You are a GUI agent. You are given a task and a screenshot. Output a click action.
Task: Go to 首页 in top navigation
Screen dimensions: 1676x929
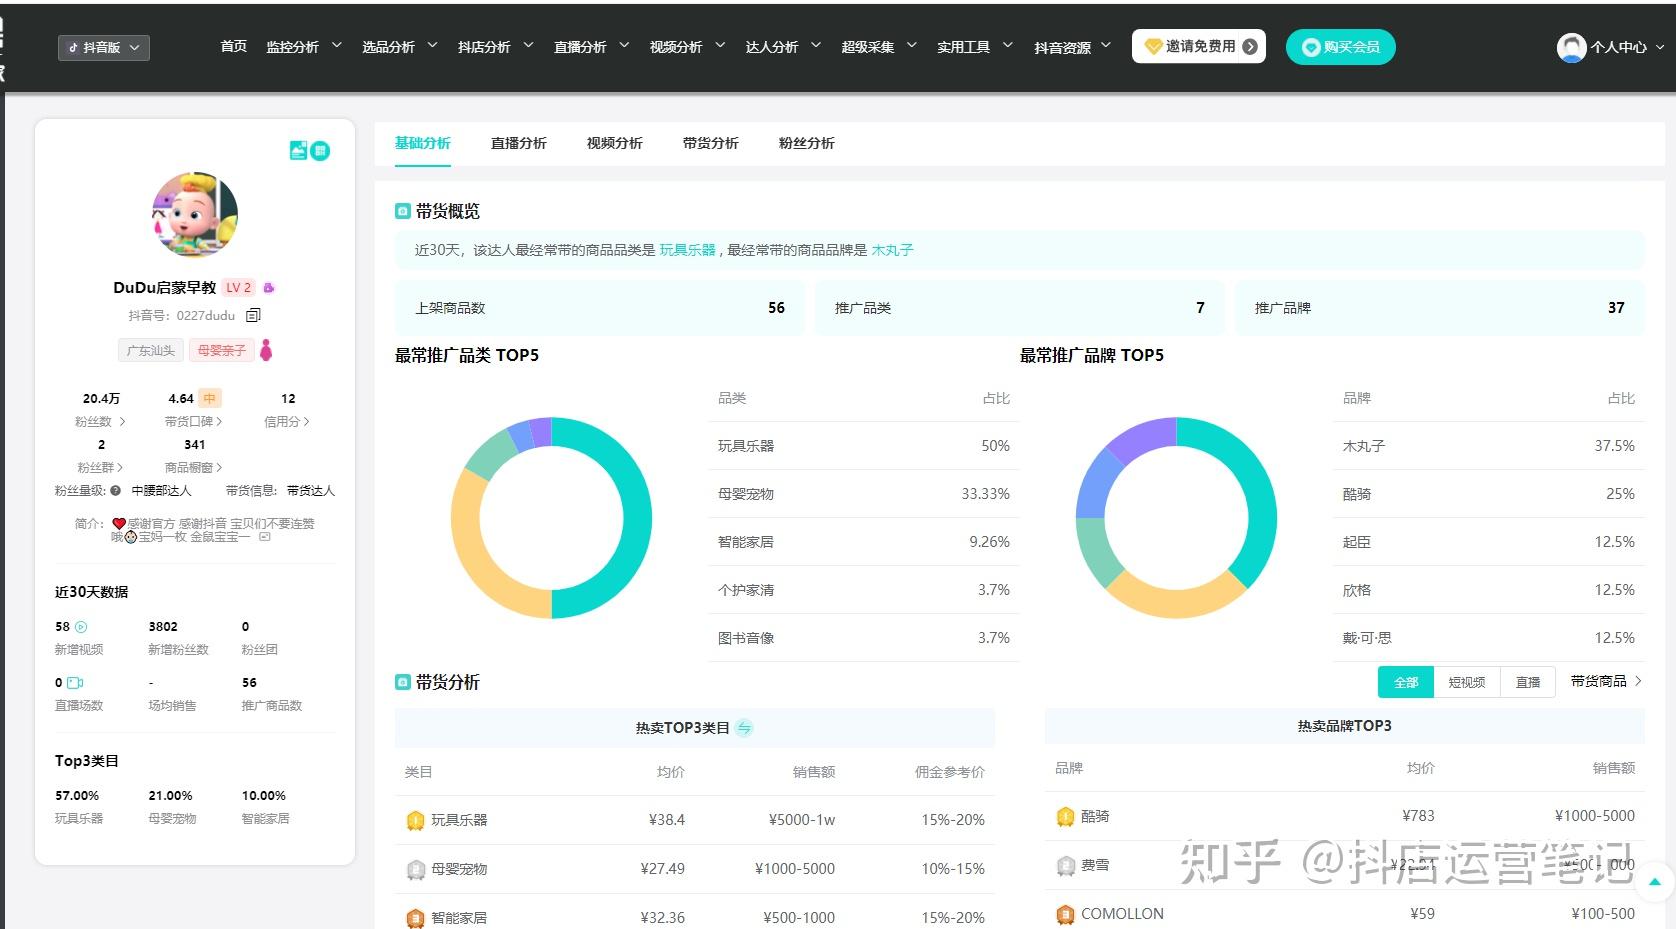[233, 46]
